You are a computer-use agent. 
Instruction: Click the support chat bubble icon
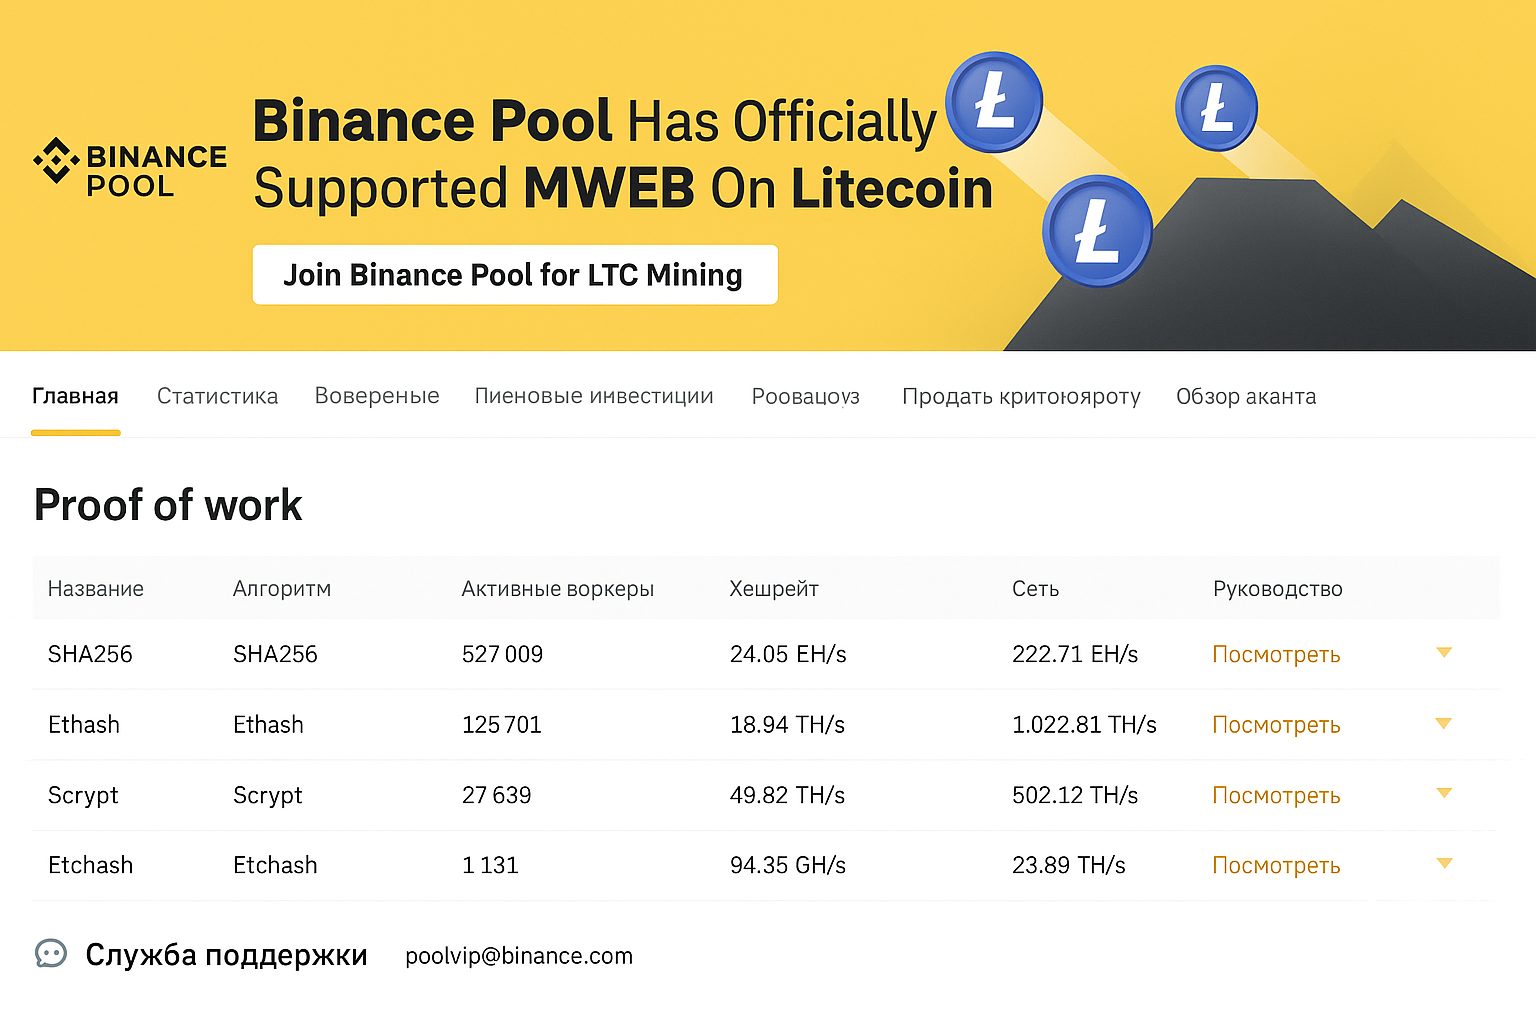51,954
